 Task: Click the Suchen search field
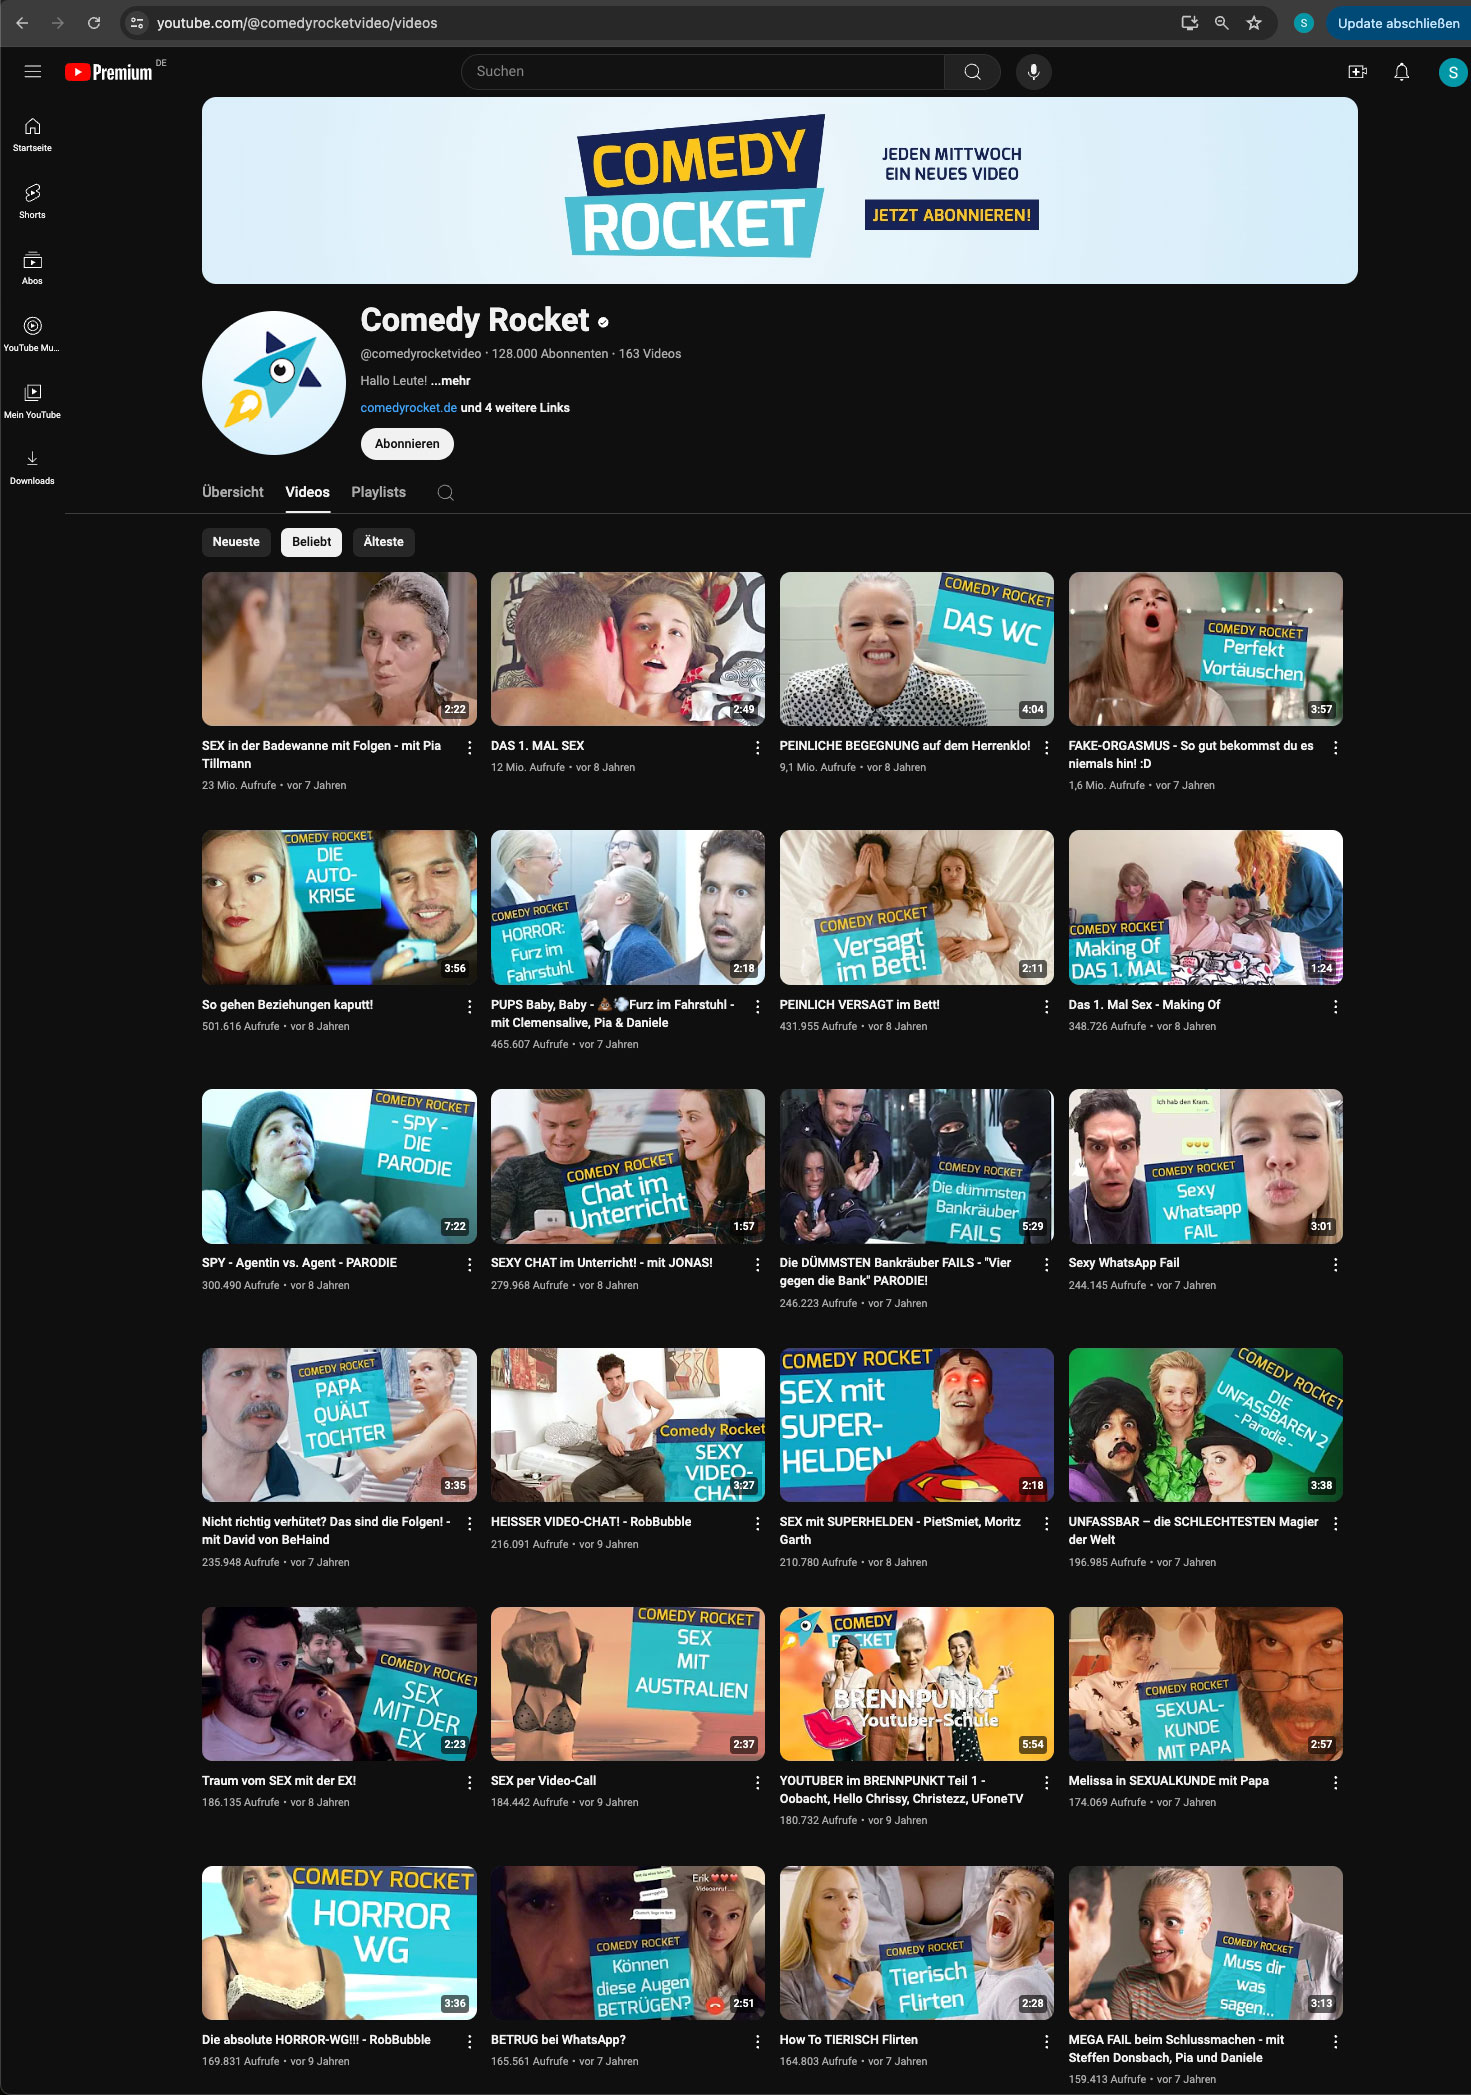(x=703, y=71)
